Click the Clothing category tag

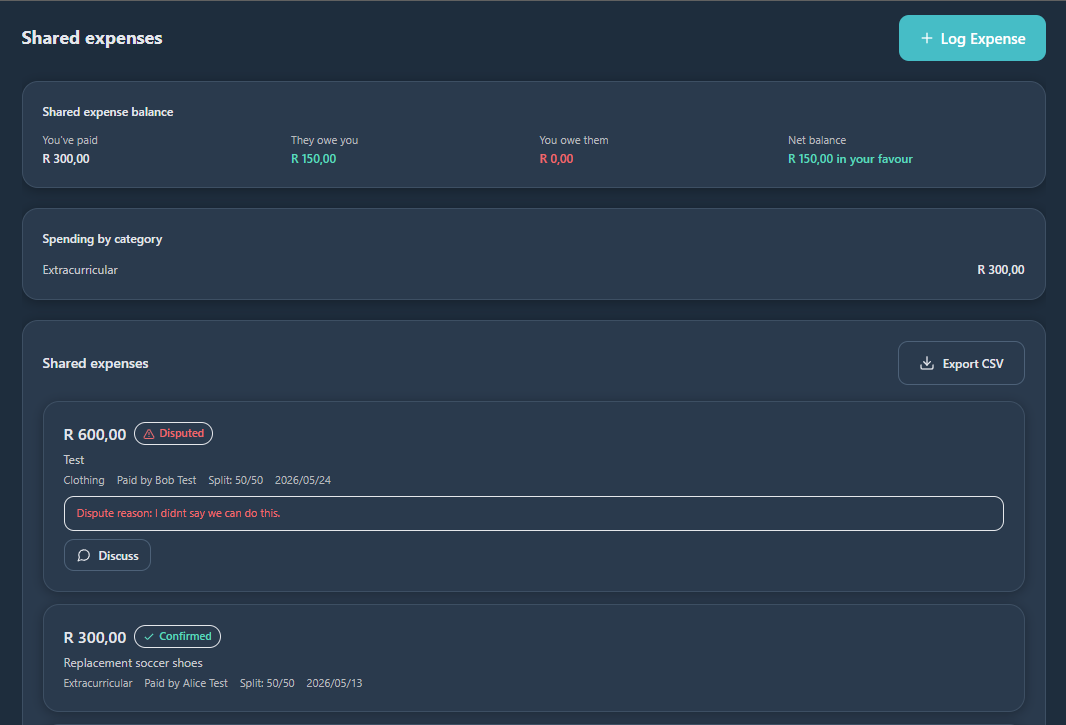[84, 480]
